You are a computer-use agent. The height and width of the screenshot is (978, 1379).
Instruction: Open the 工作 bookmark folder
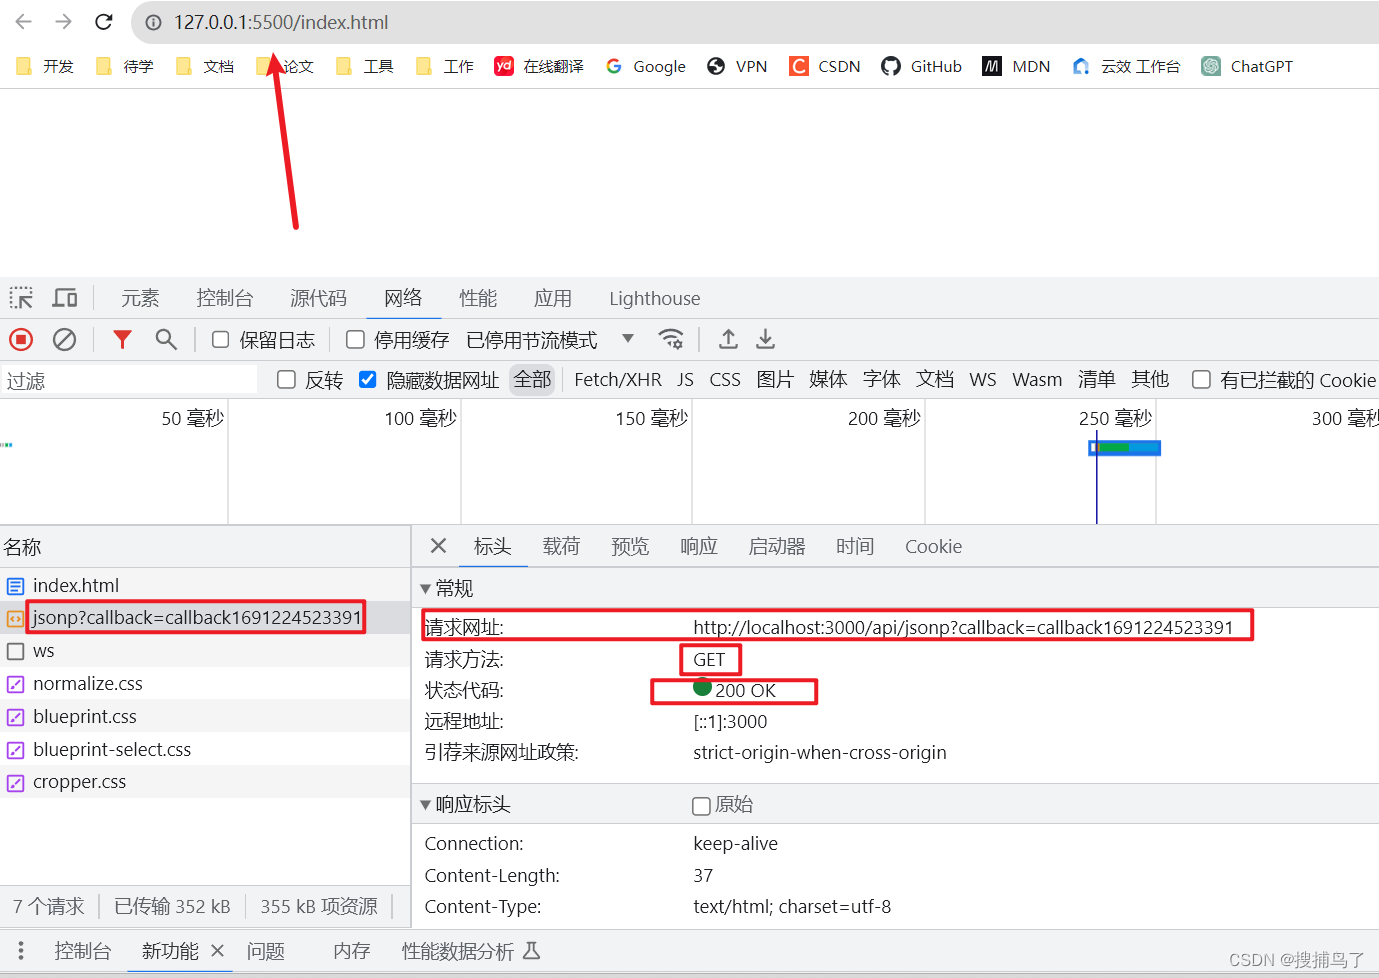(445, 66)
